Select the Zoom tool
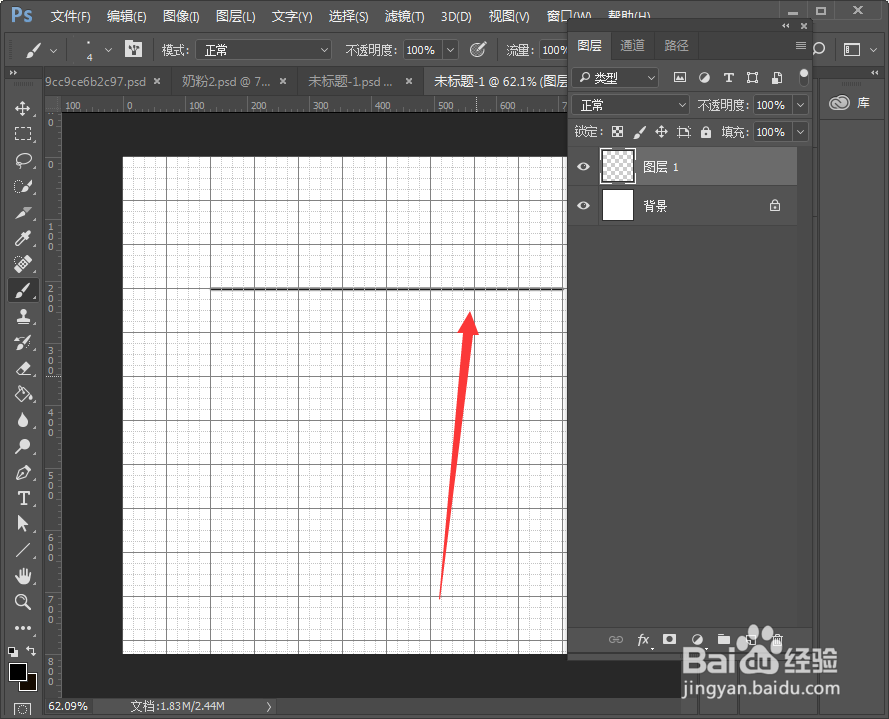889x719 pixels. pos(23,602)
